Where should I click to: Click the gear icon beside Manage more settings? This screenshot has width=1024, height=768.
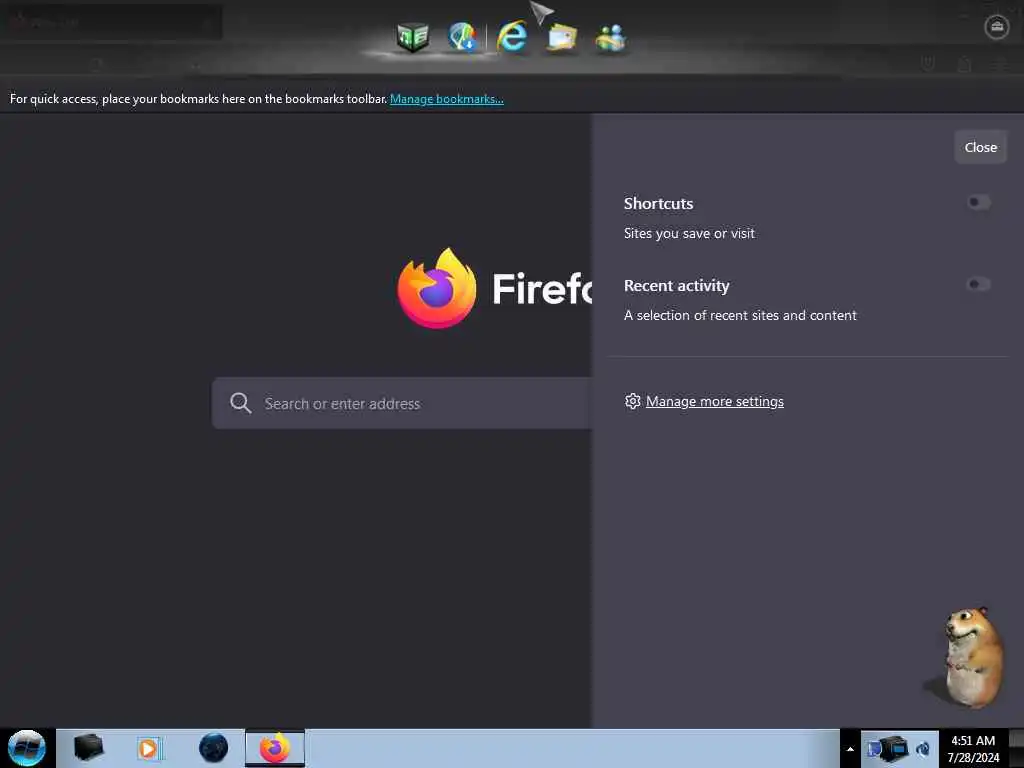point(632,401)
